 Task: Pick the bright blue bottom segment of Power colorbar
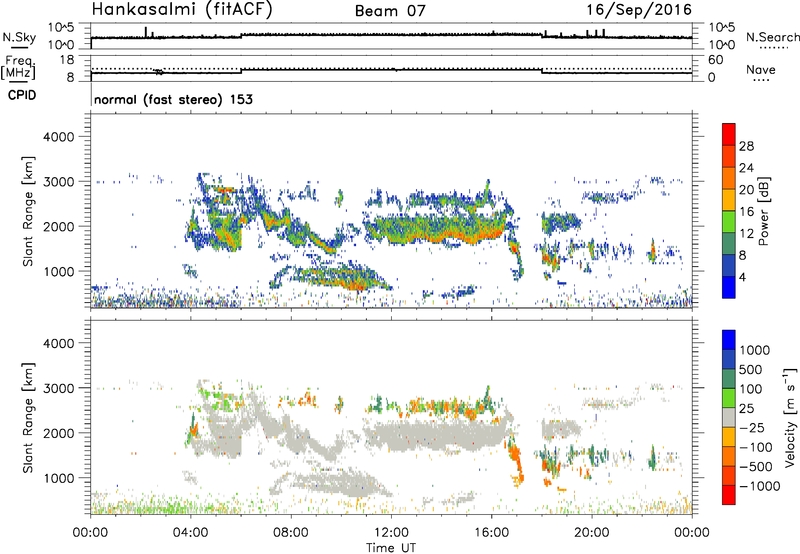point(729,288)
